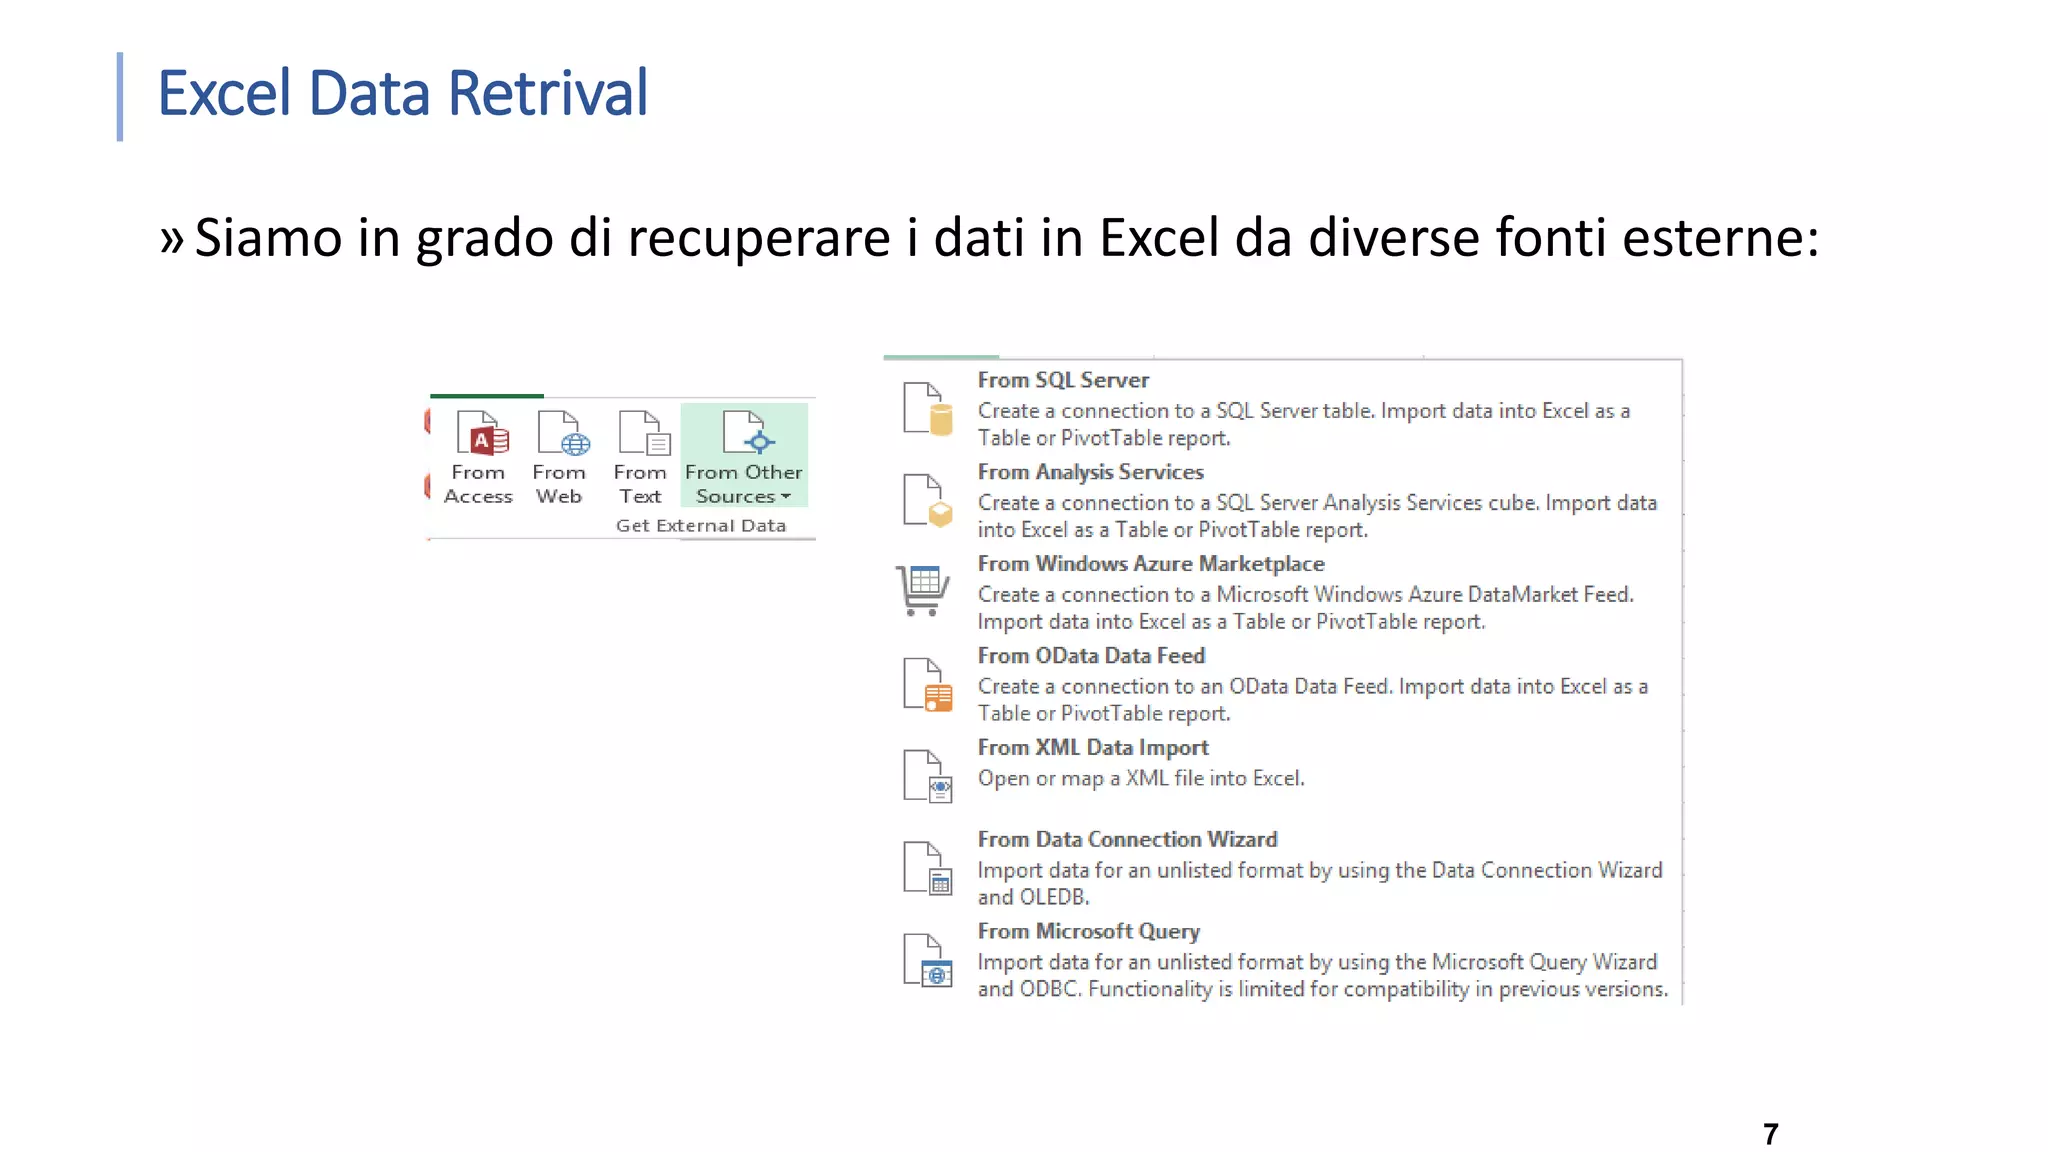Choose From OData Data Feed entry
Image resolution: width=2048 pixels, height=1152 pixels.
pyautogui.click(x=1282, y=684)
